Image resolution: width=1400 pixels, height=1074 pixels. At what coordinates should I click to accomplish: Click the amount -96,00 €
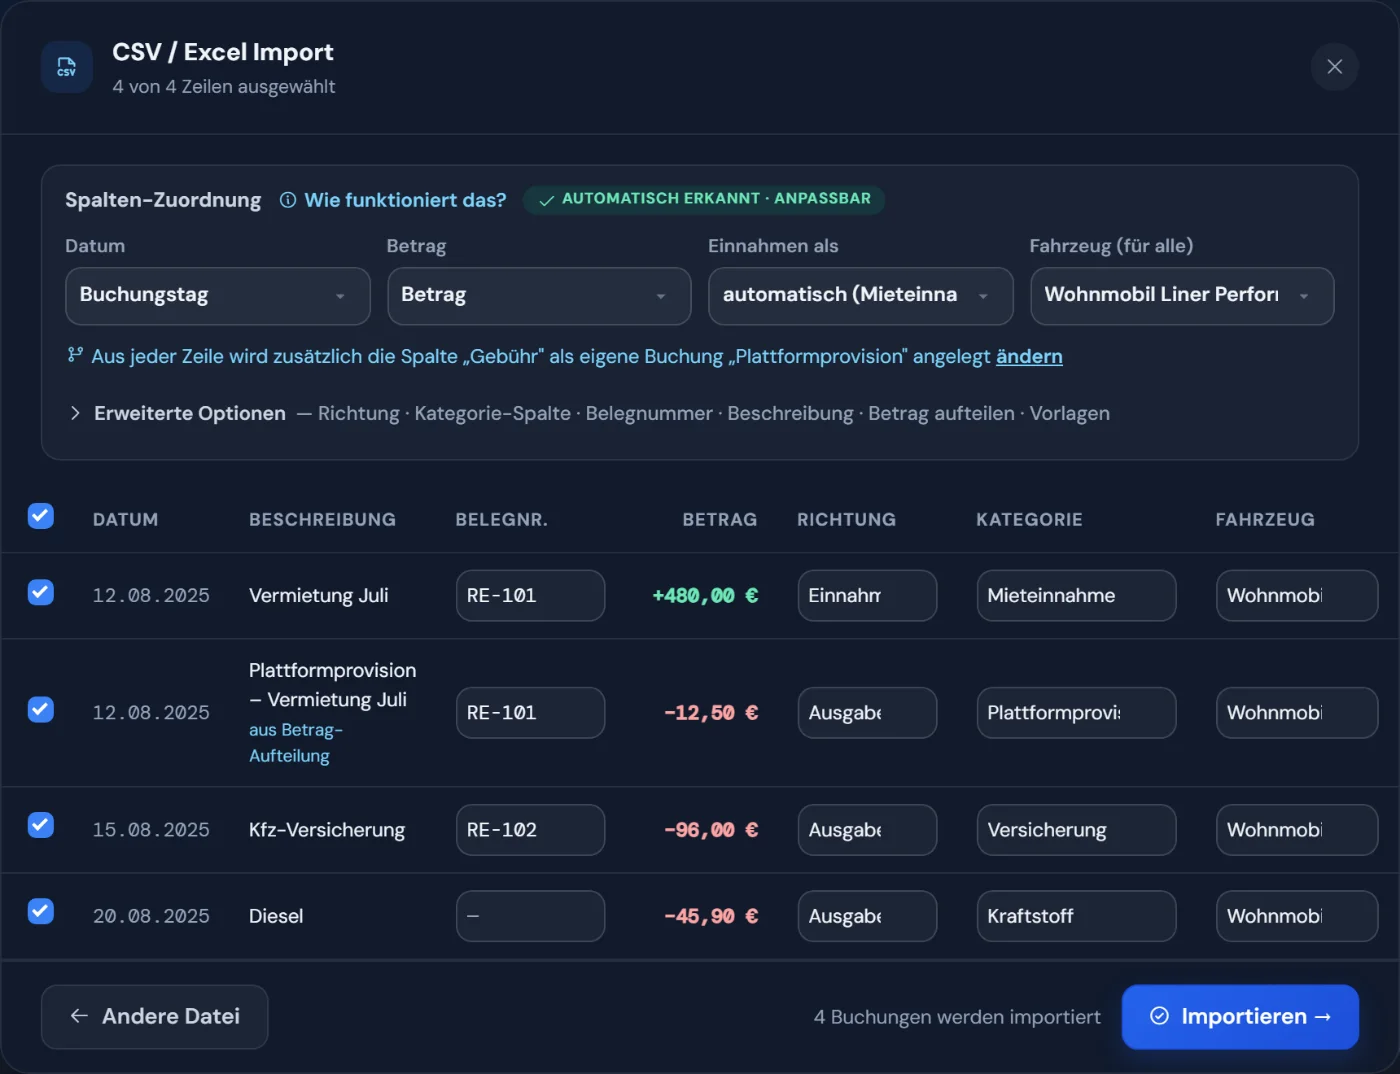[711, 830]
